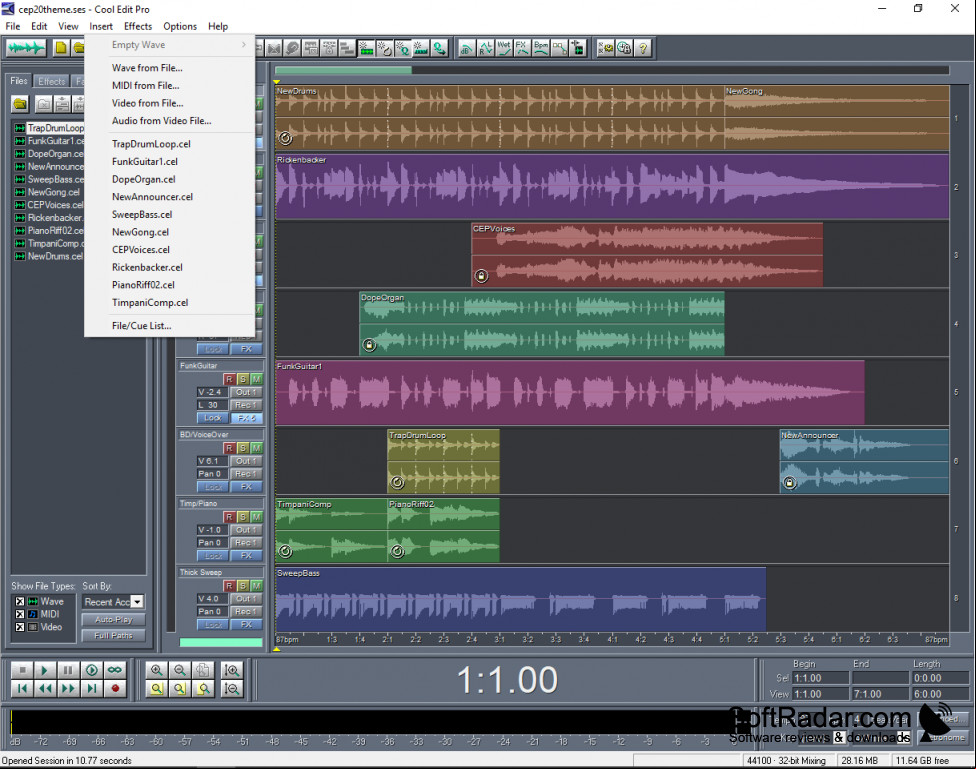Click Lock button on FunkGuitar track
Screen dimensions: 976x769
coord(213,418)
